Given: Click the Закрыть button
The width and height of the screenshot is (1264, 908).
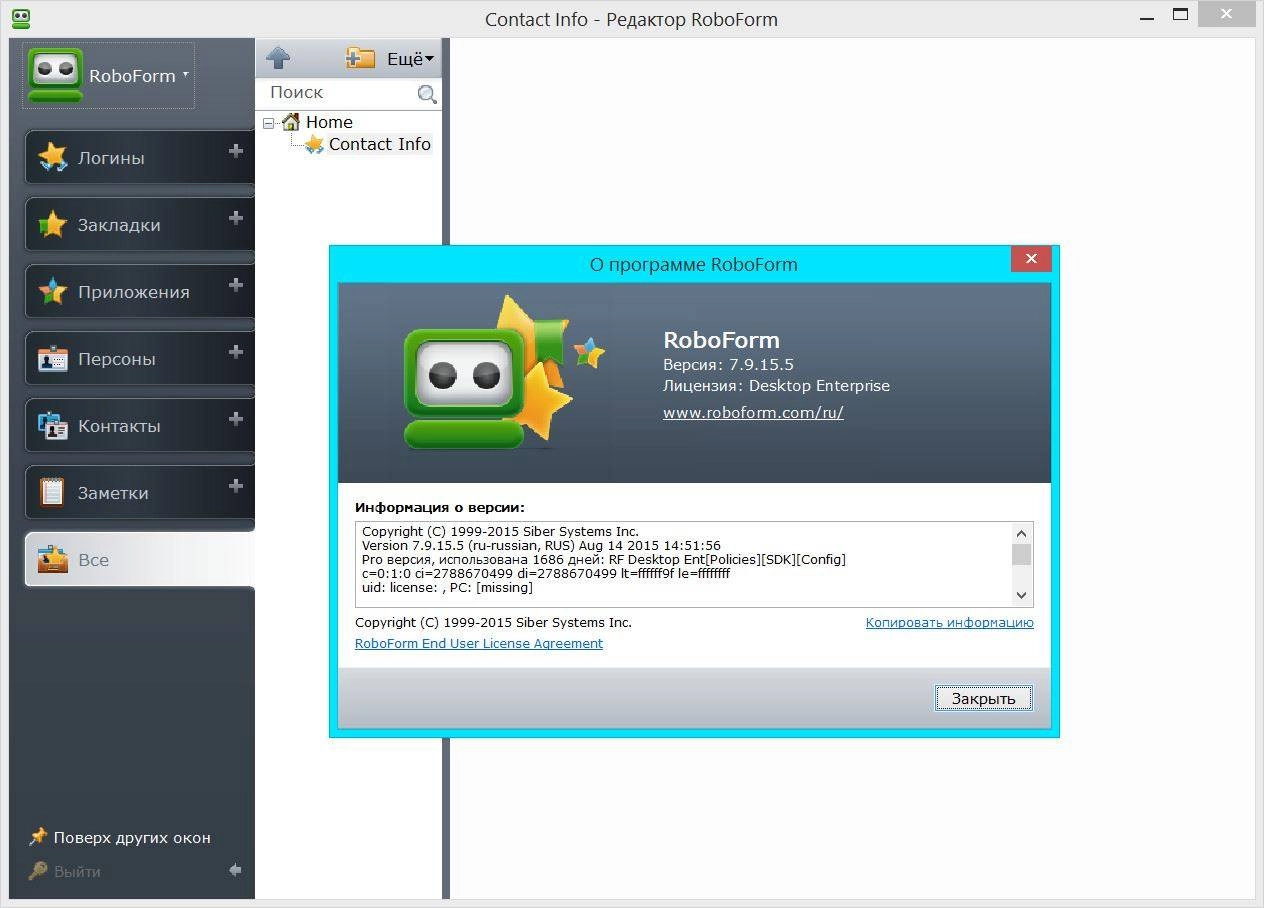Looking at the screenshot, I should [983, 698].
